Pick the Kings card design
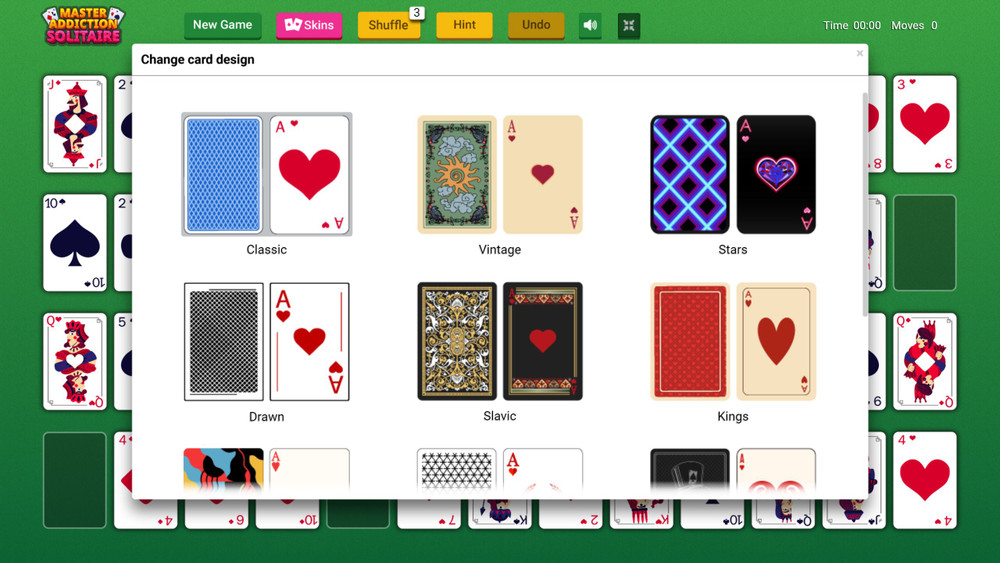The height and width of the screenshot is (563, 1000). (x=733, y=352)
